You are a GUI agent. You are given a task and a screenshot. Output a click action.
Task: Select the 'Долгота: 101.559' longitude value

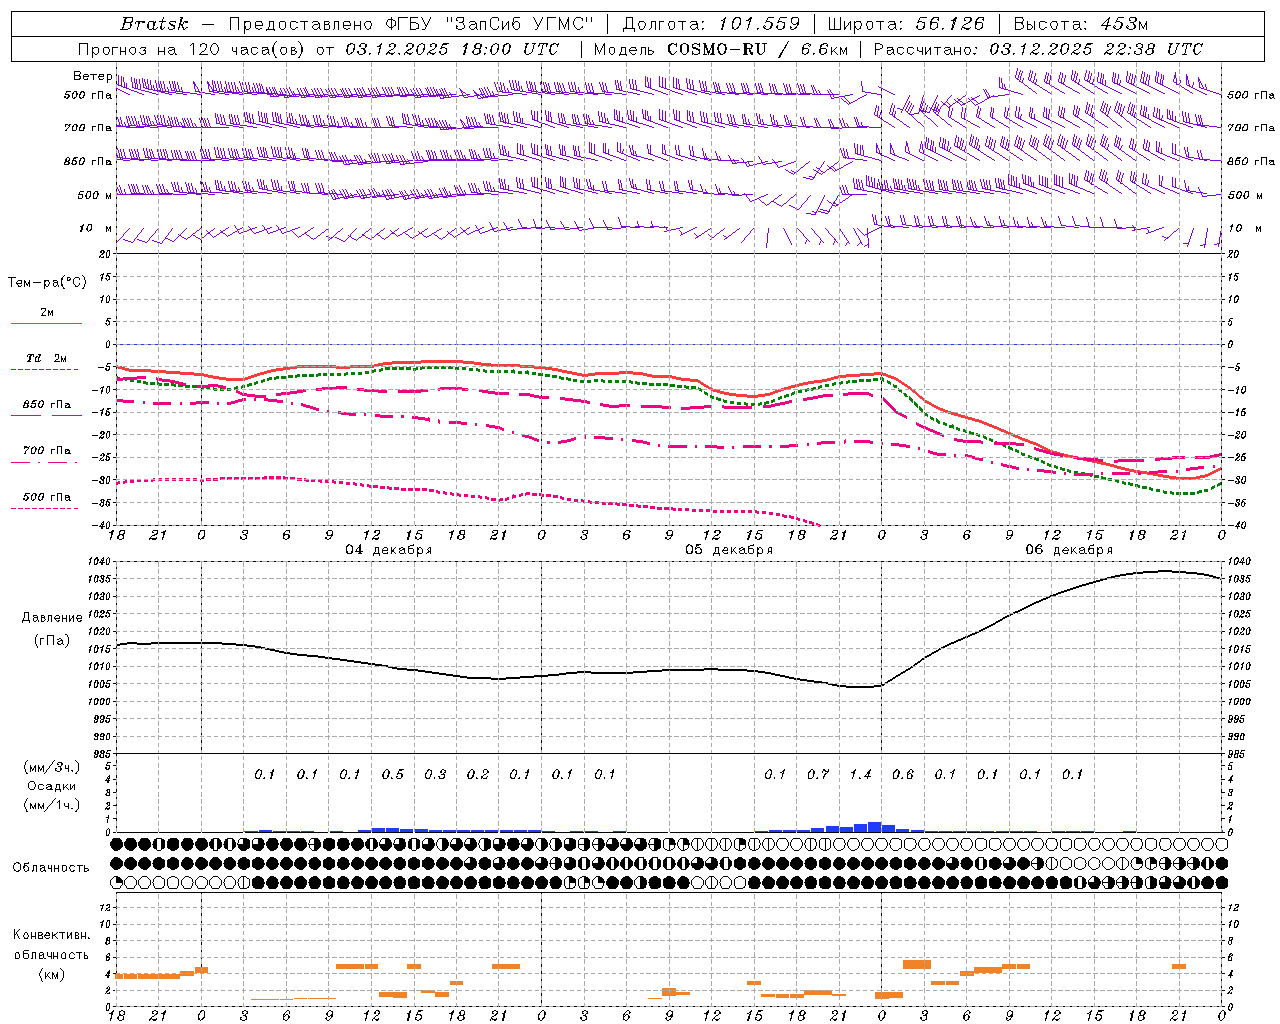(712, 24)
